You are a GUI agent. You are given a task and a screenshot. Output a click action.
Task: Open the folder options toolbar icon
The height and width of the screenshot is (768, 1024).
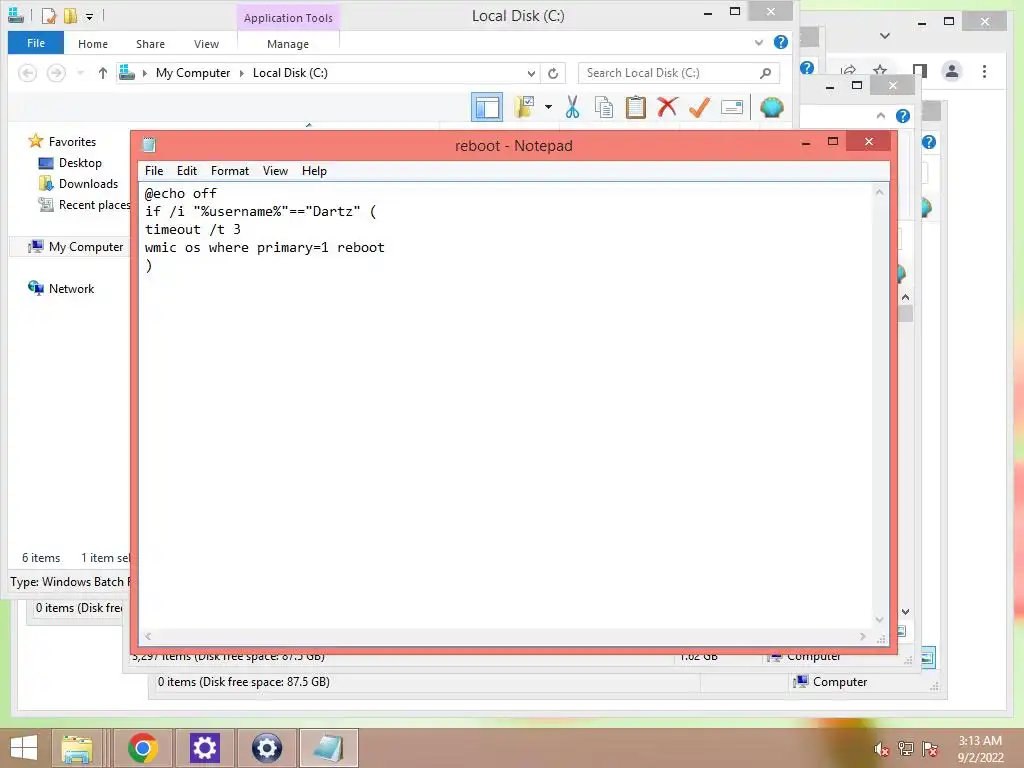coord(524,106)
